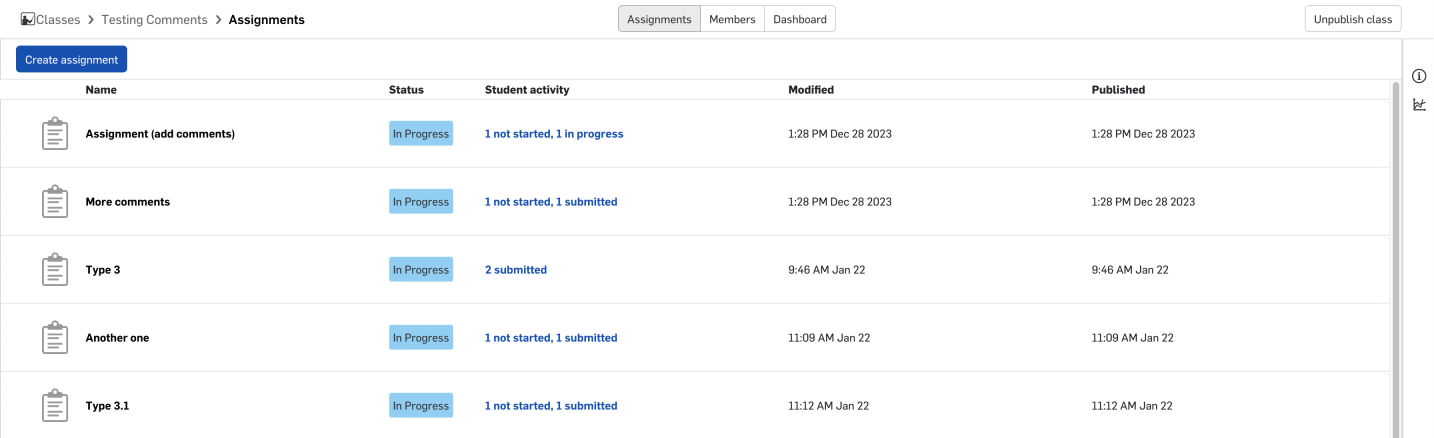
Task: Open the analytics chart icon
Action: [1418, 105]
